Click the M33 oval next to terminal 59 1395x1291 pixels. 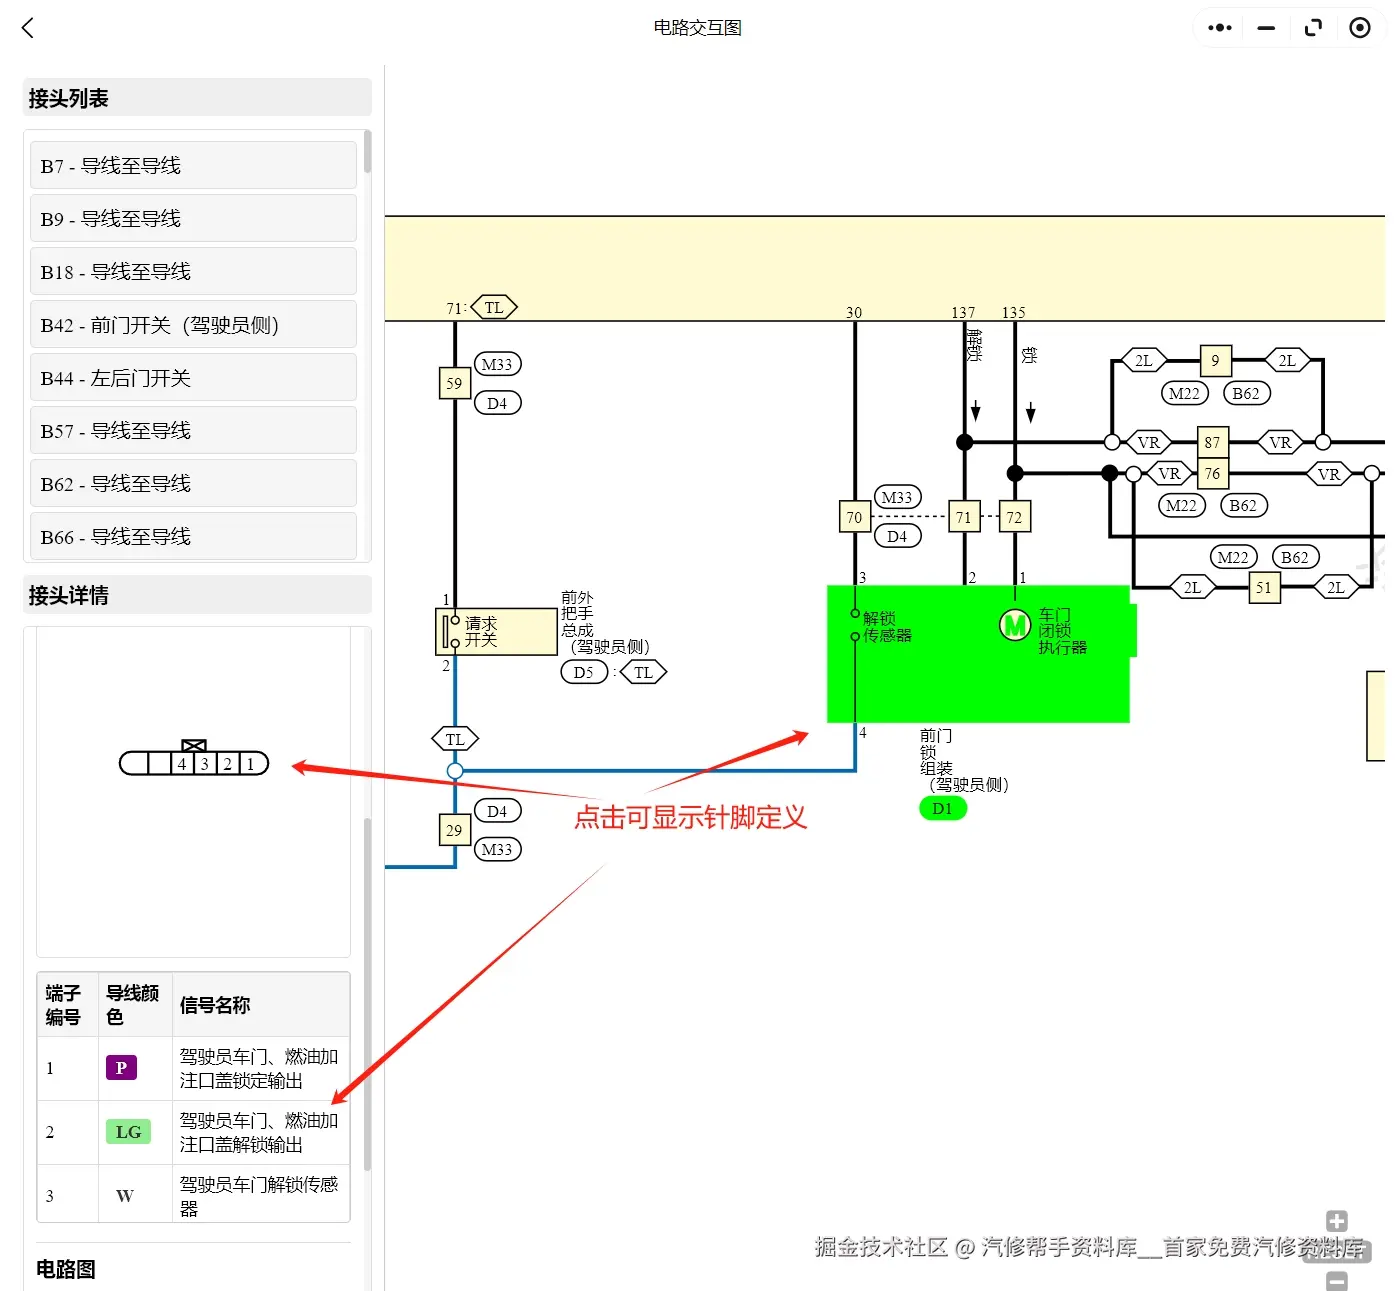pyautogui.click(x=497, y=364)
